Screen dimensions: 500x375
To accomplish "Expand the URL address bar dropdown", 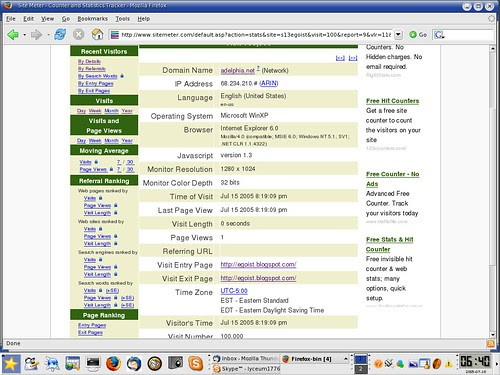I will click(398, 35).
